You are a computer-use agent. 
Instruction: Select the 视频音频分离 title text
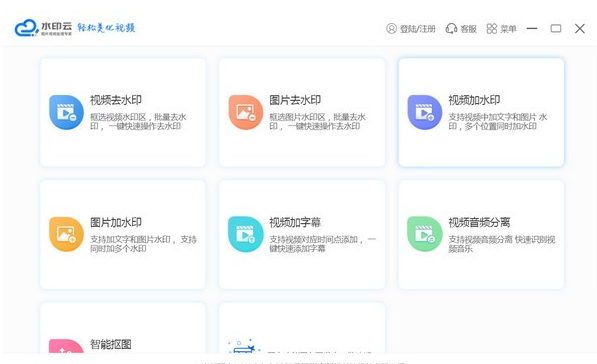[479, 222]
